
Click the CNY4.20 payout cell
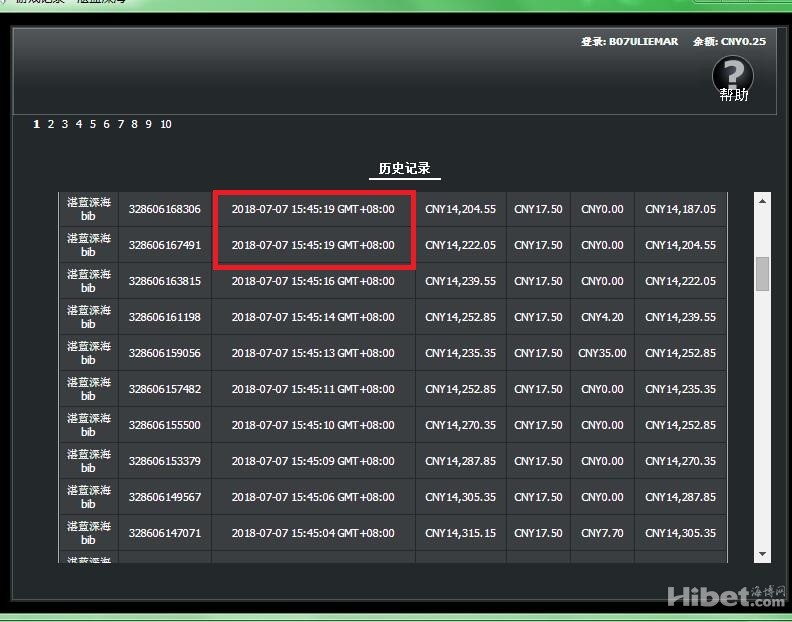click(602, 317)
